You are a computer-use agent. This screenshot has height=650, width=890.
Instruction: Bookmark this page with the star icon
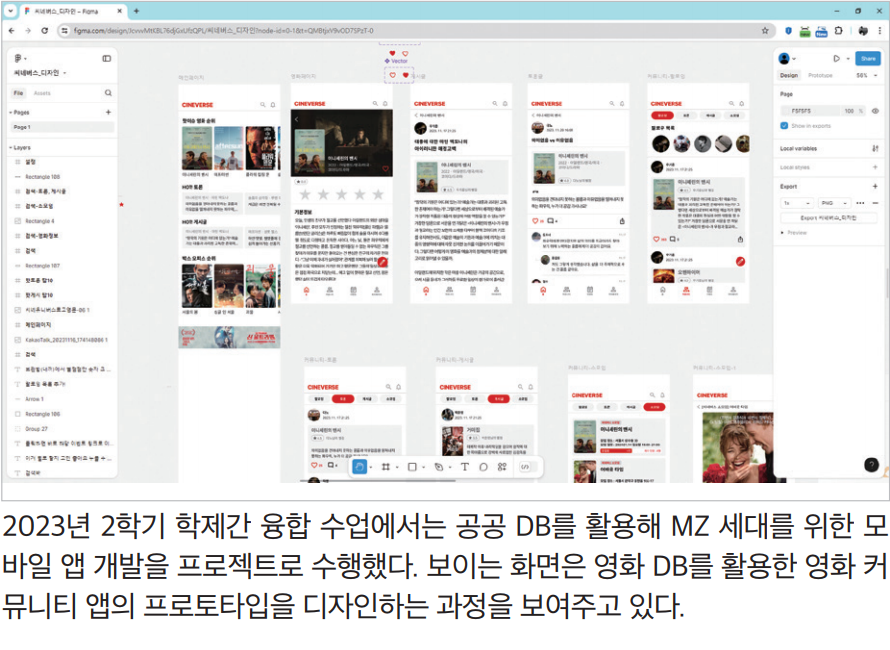(765, 31)
